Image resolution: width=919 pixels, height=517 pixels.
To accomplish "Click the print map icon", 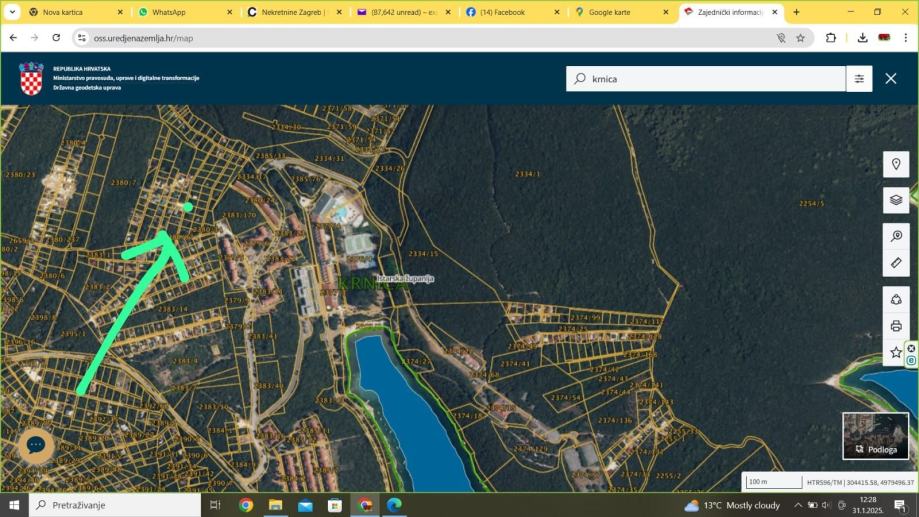I will 896,325.
